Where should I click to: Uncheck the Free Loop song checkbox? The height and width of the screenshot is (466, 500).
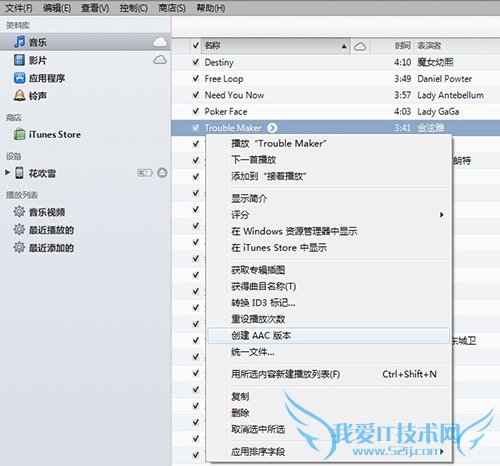196,79
